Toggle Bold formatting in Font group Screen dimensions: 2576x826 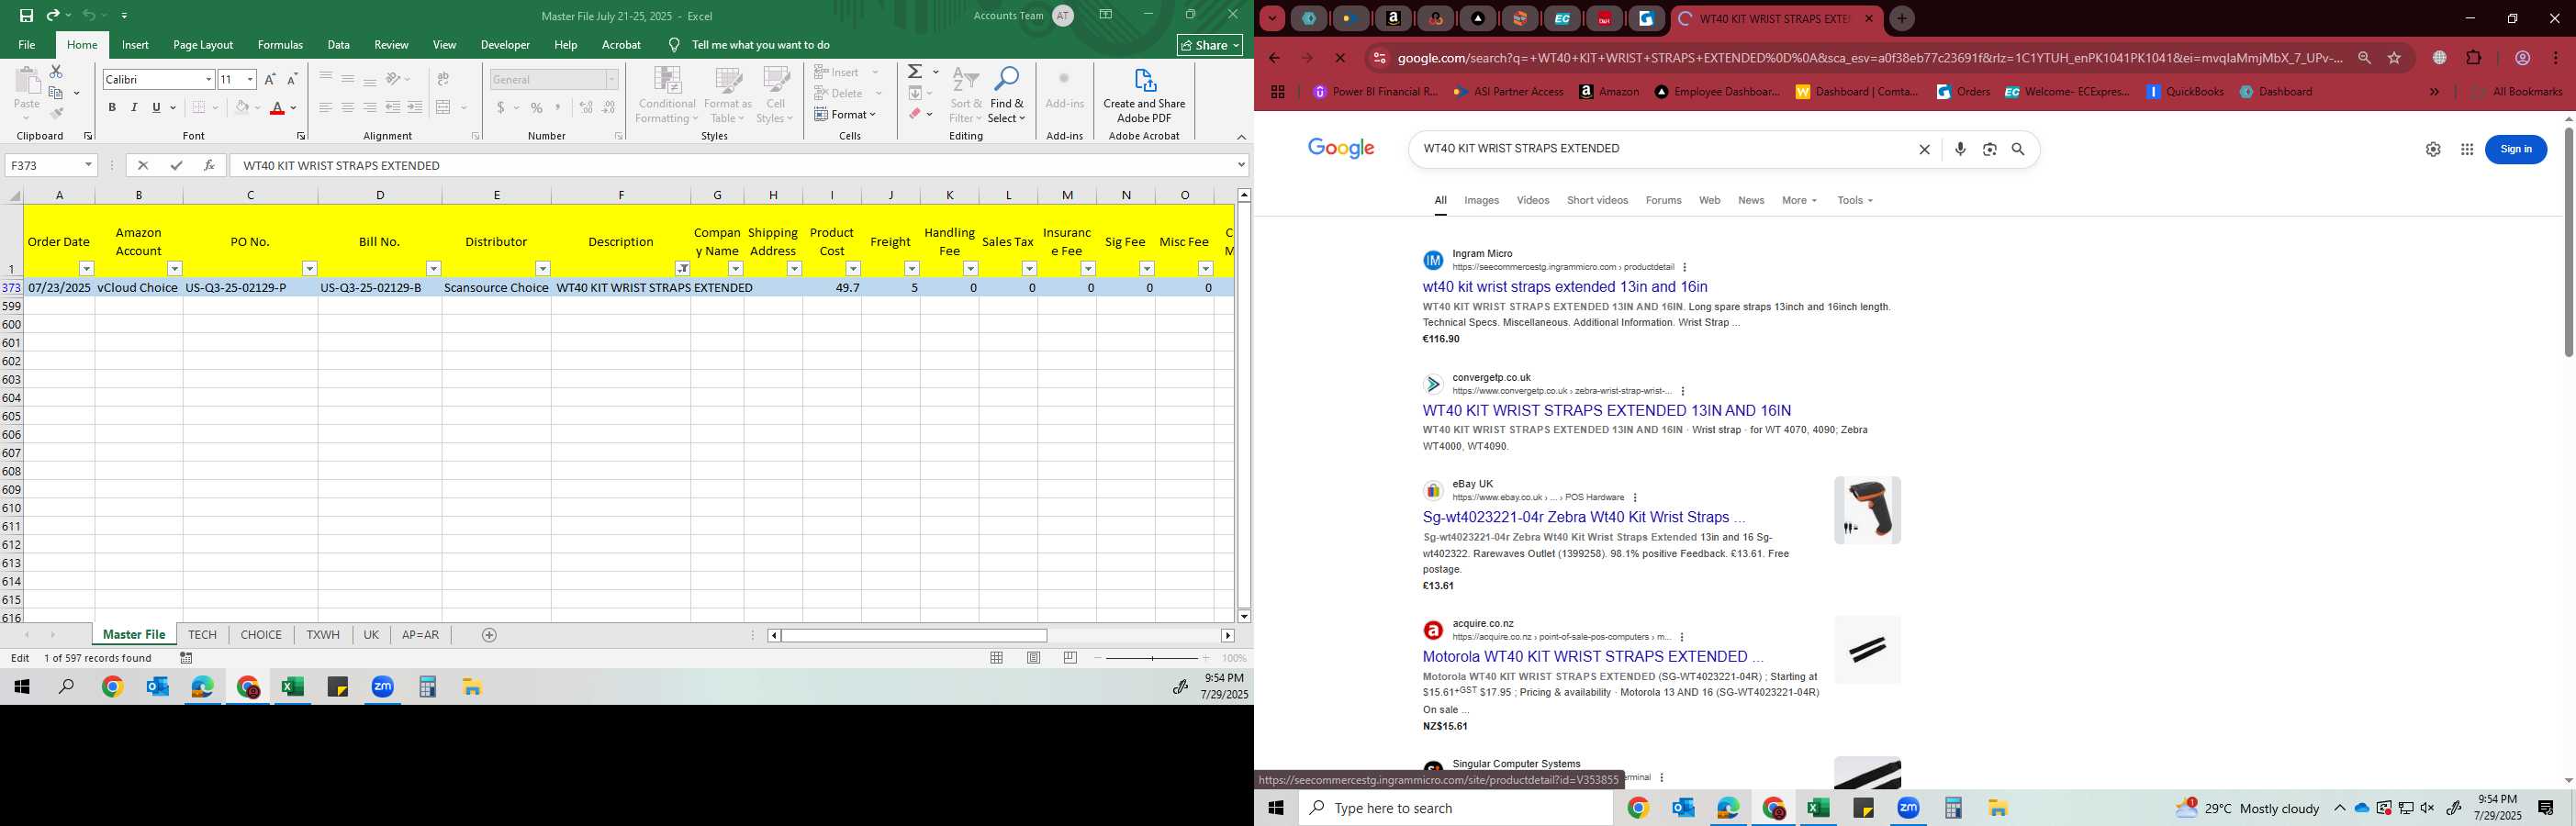pyautogui.click(x=112, y=108)
